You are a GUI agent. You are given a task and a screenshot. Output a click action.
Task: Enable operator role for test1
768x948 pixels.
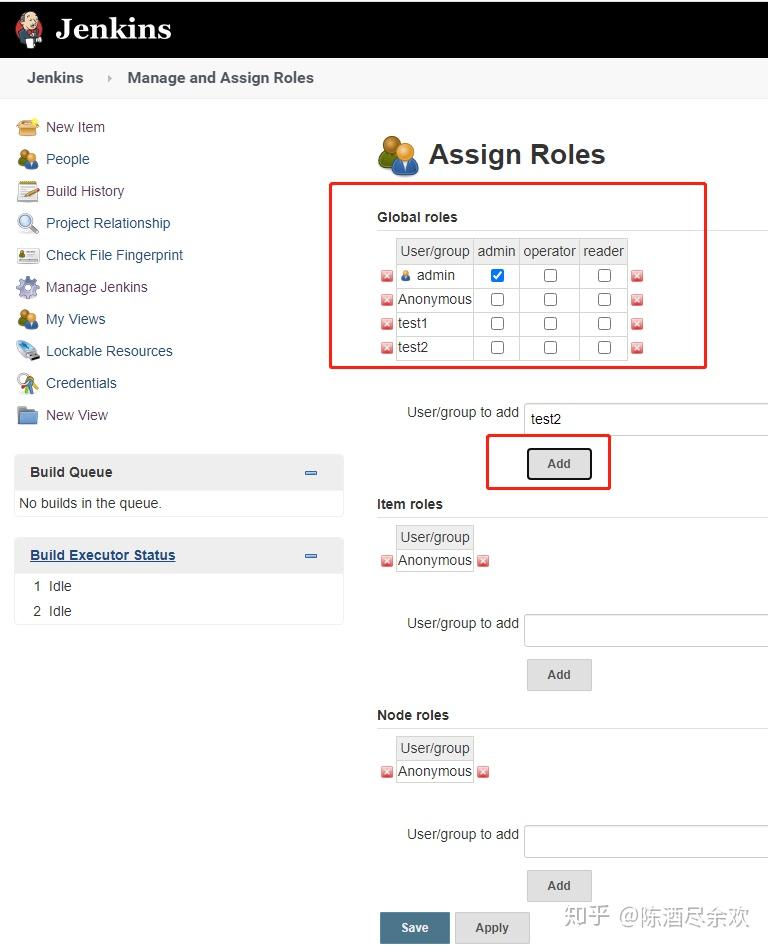pyautogui.click(x=550, y=323)
